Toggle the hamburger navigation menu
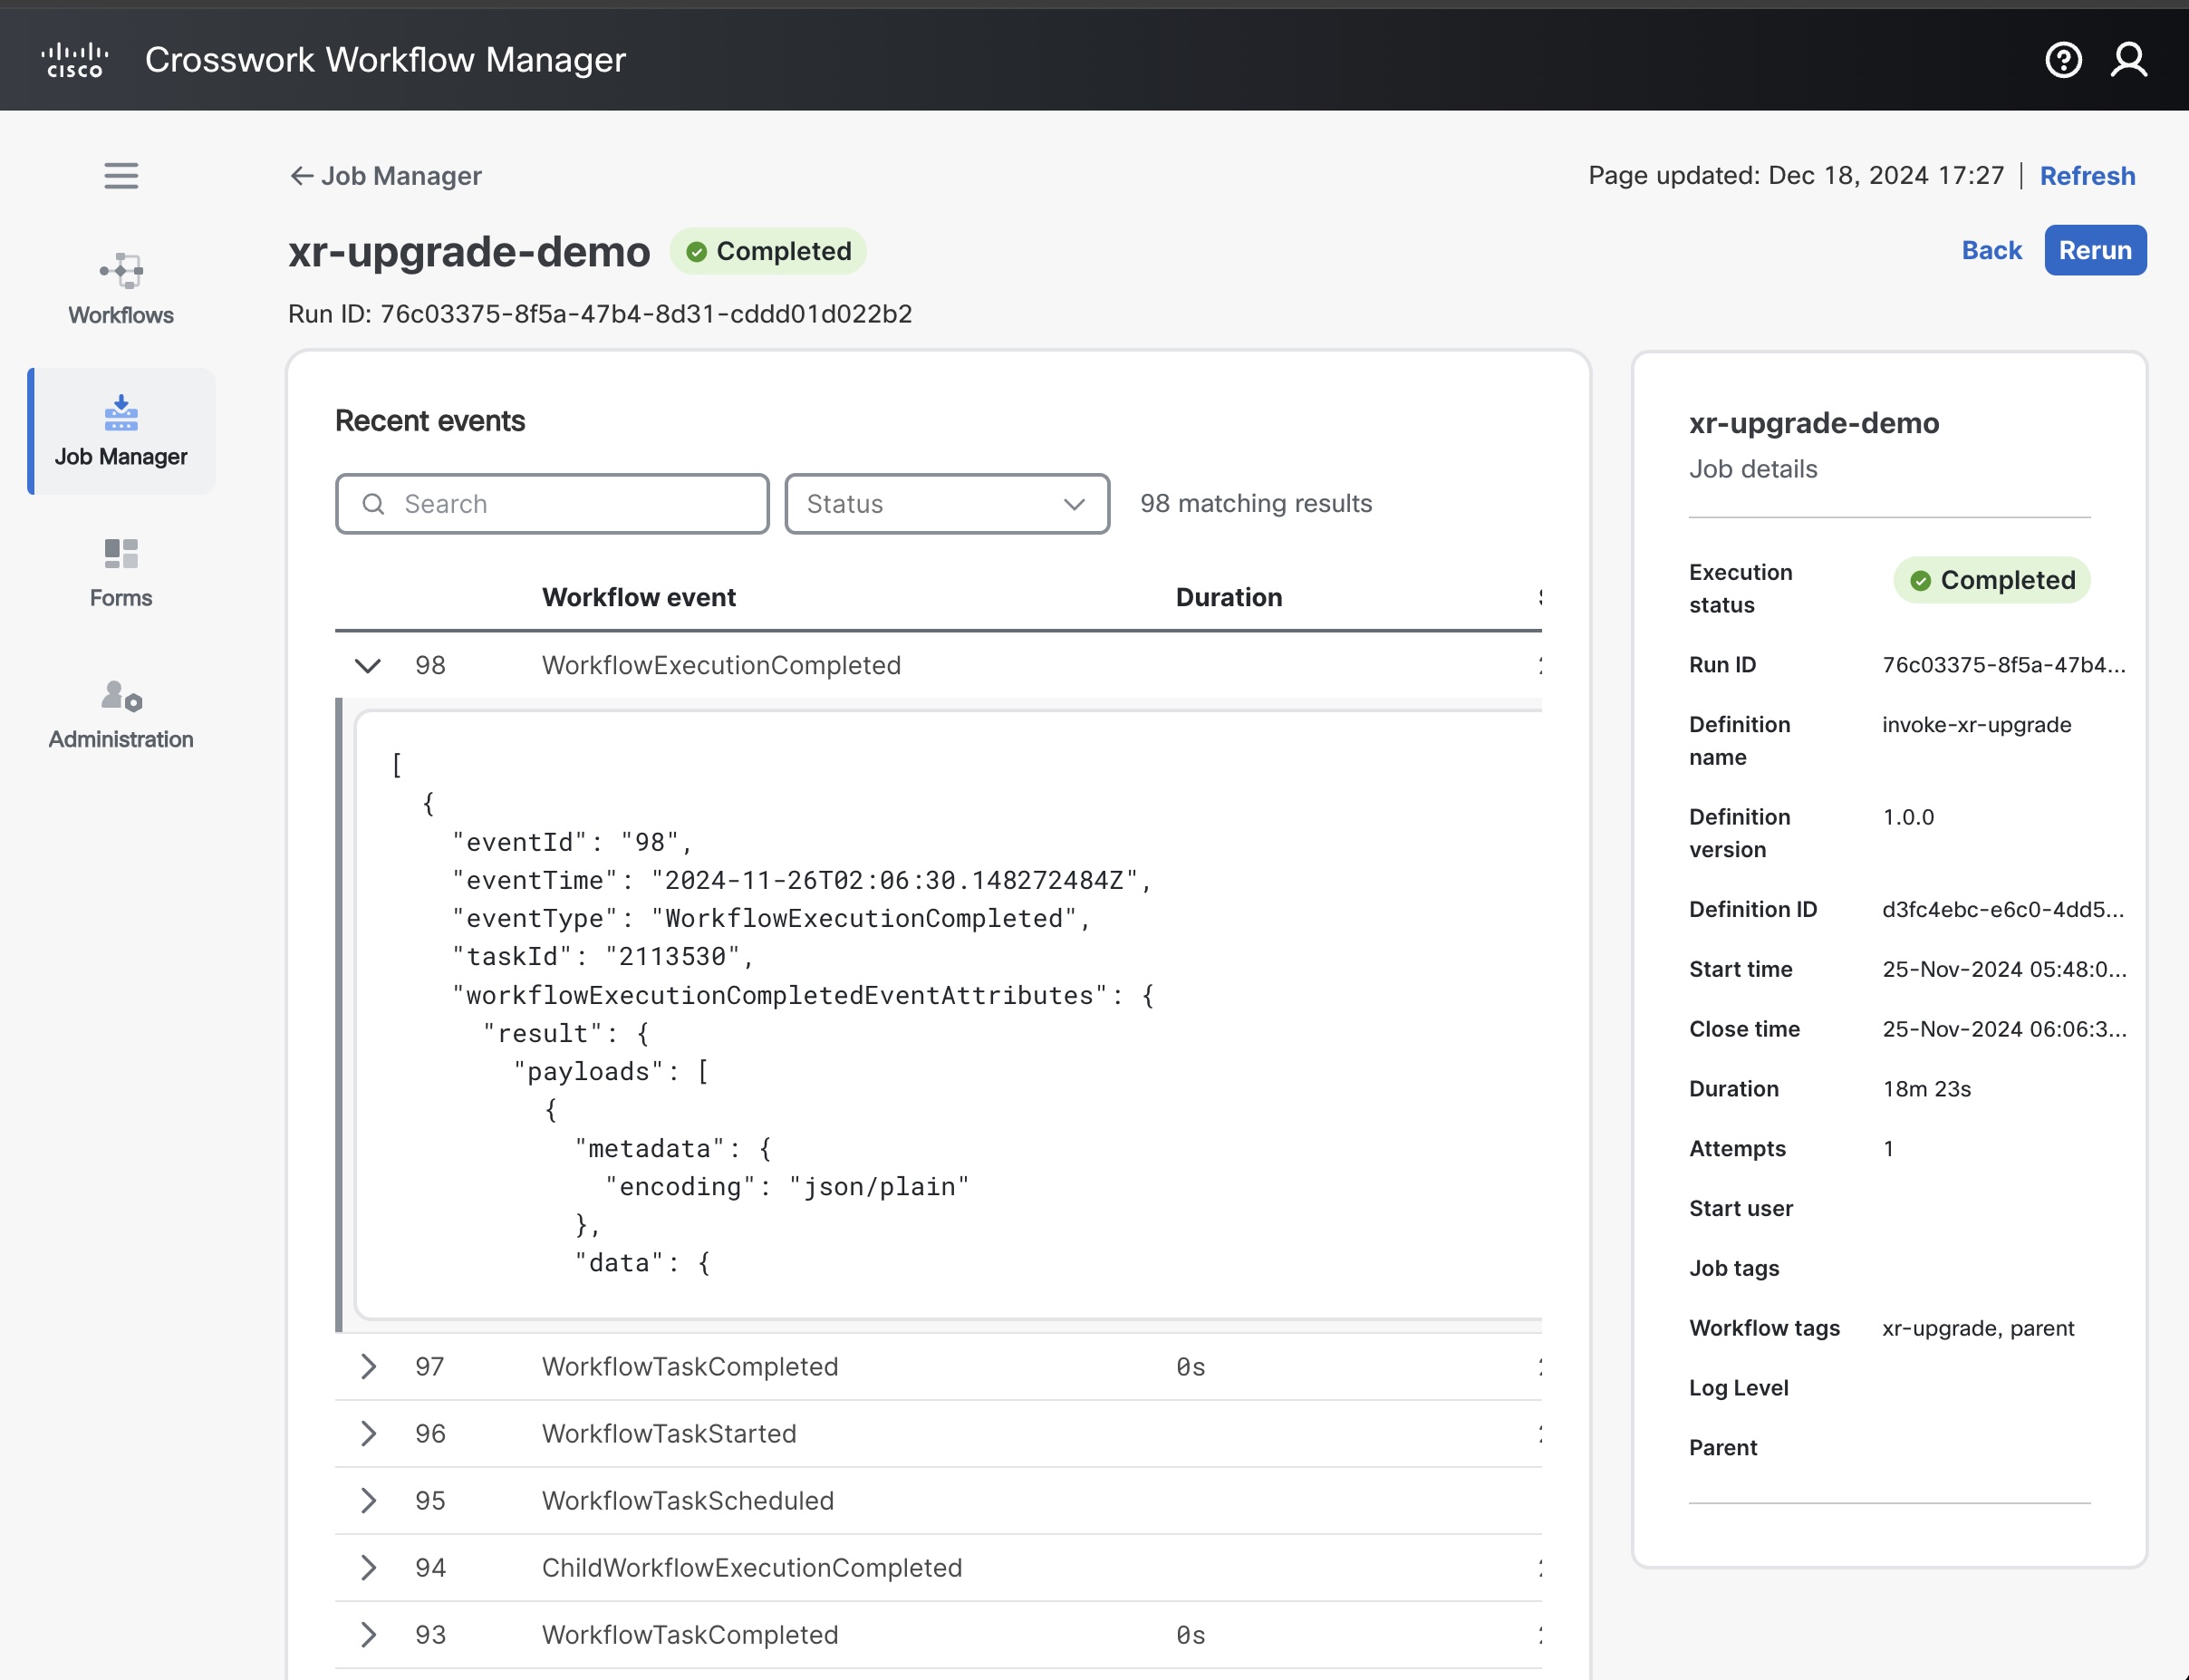Screen dimensions: 2189x1680 (121, 176)
